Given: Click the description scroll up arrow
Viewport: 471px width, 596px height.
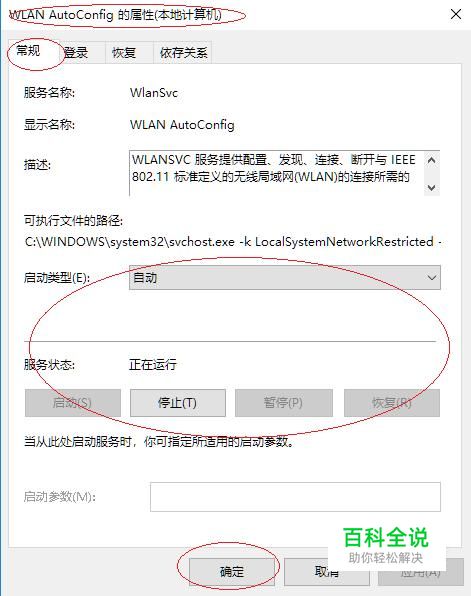Looking at the screenshot, I should [431, 160].
